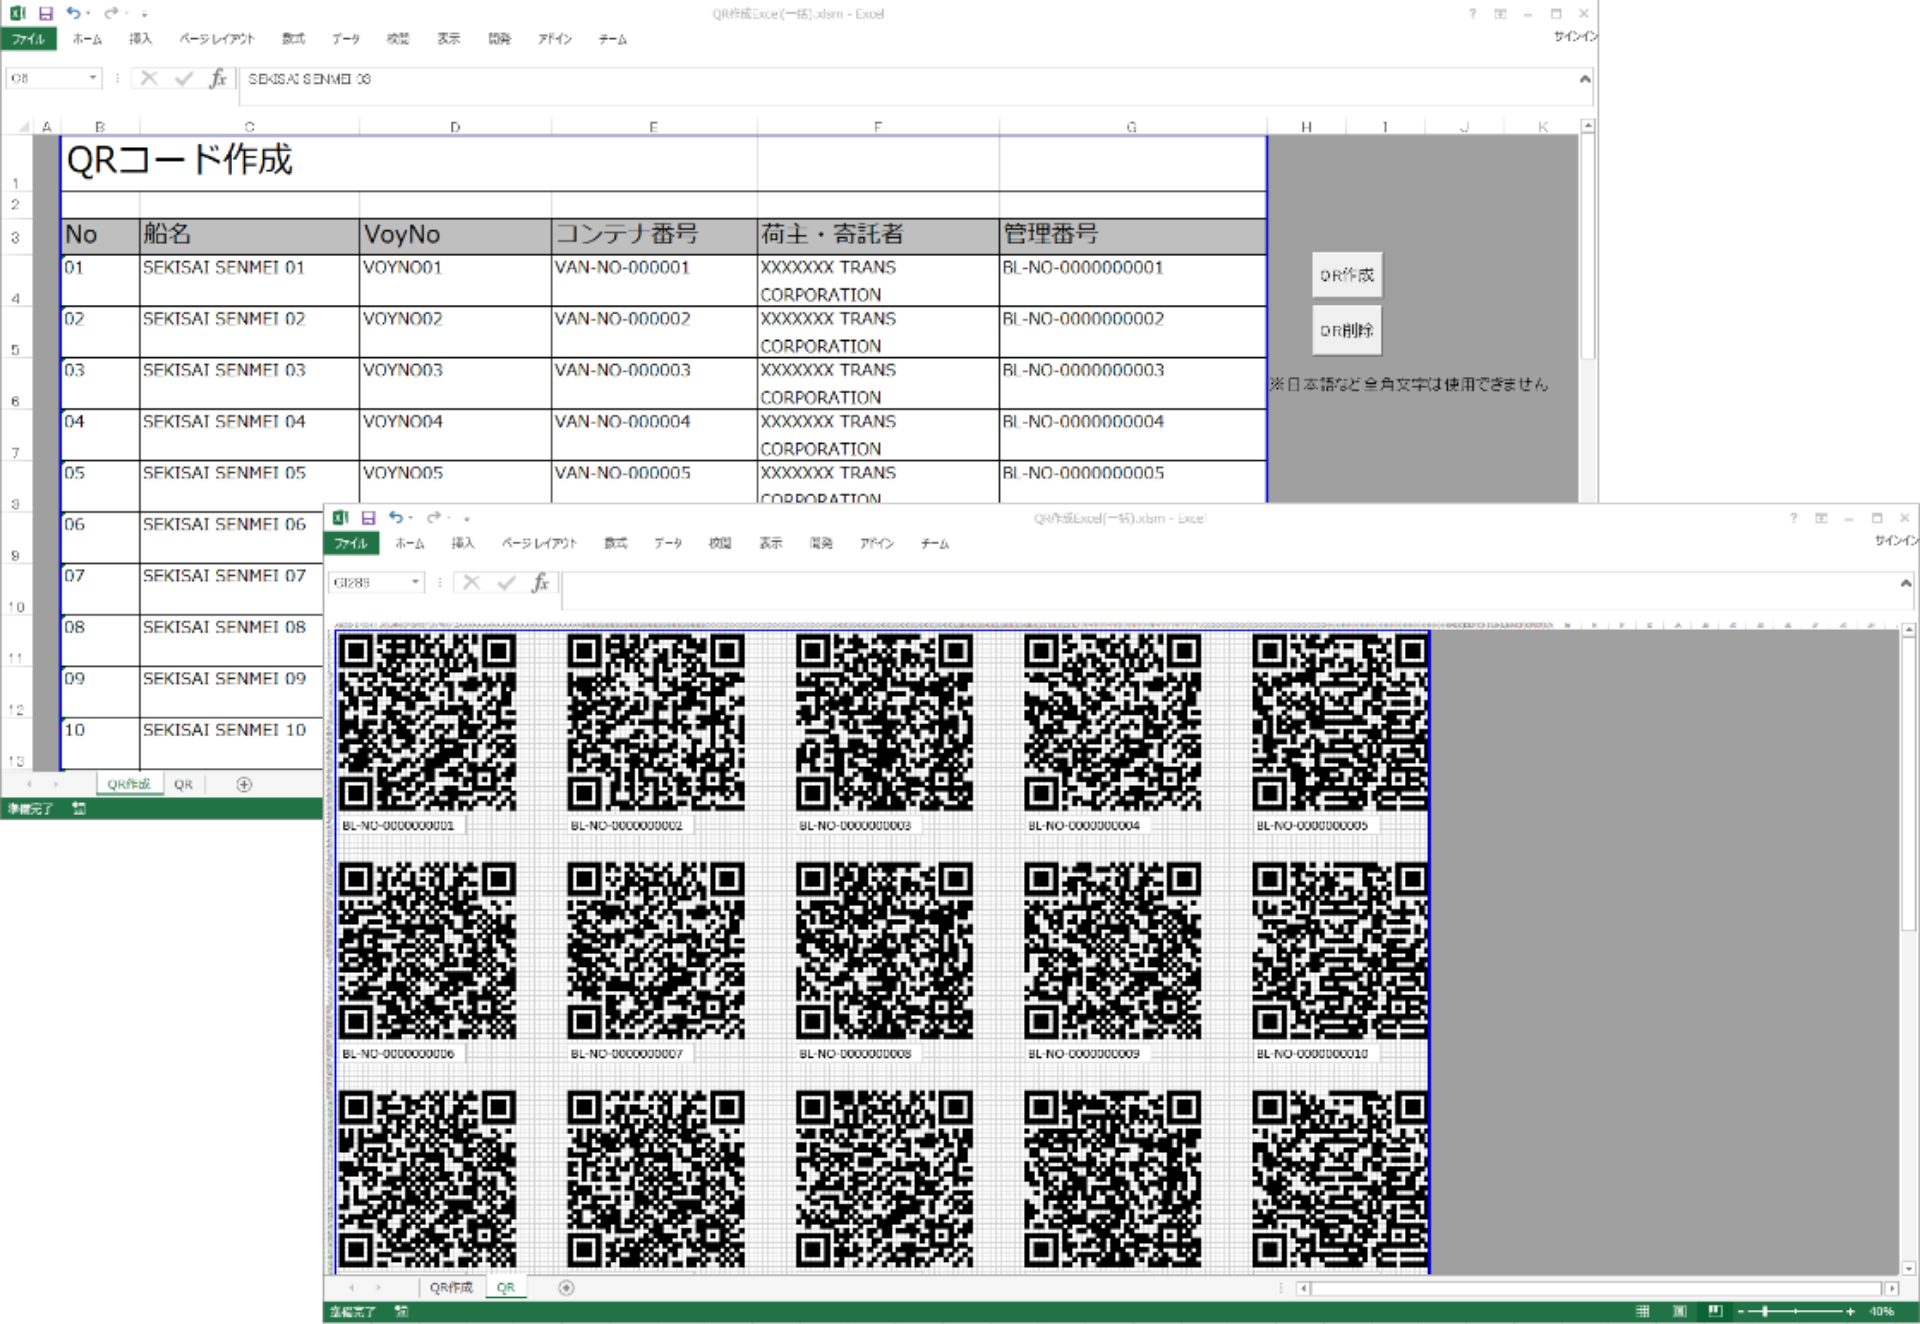Image resolution: width=1920 pixels, height=1324 pixels.
Task: Select label BL-NO-0000000007 under QR code
Action: (627, 1053)
